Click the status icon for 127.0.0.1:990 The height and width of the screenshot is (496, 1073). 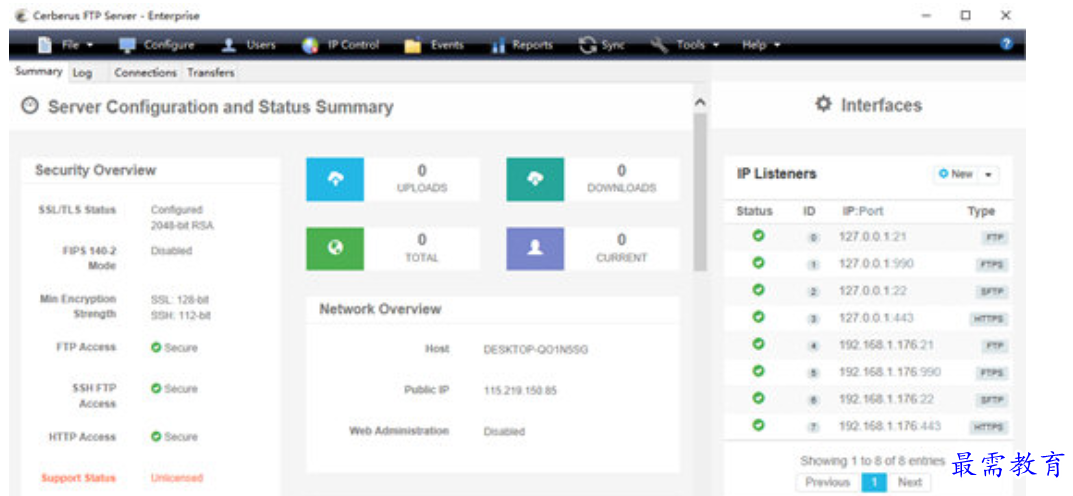(x=758, y=263)
